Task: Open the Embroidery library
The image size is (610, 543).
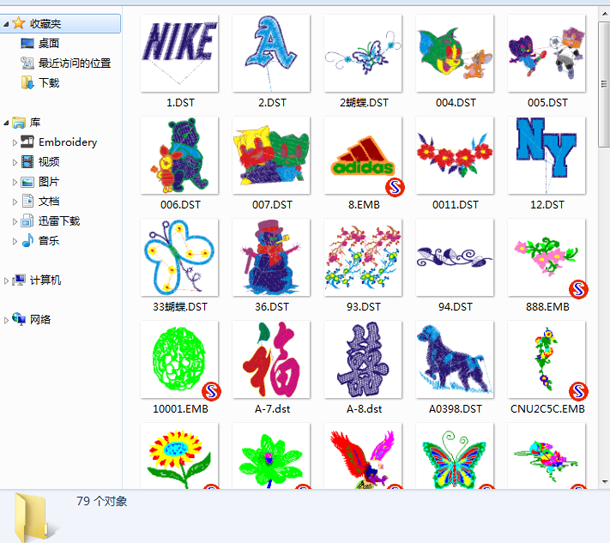Action: (67, 142)
